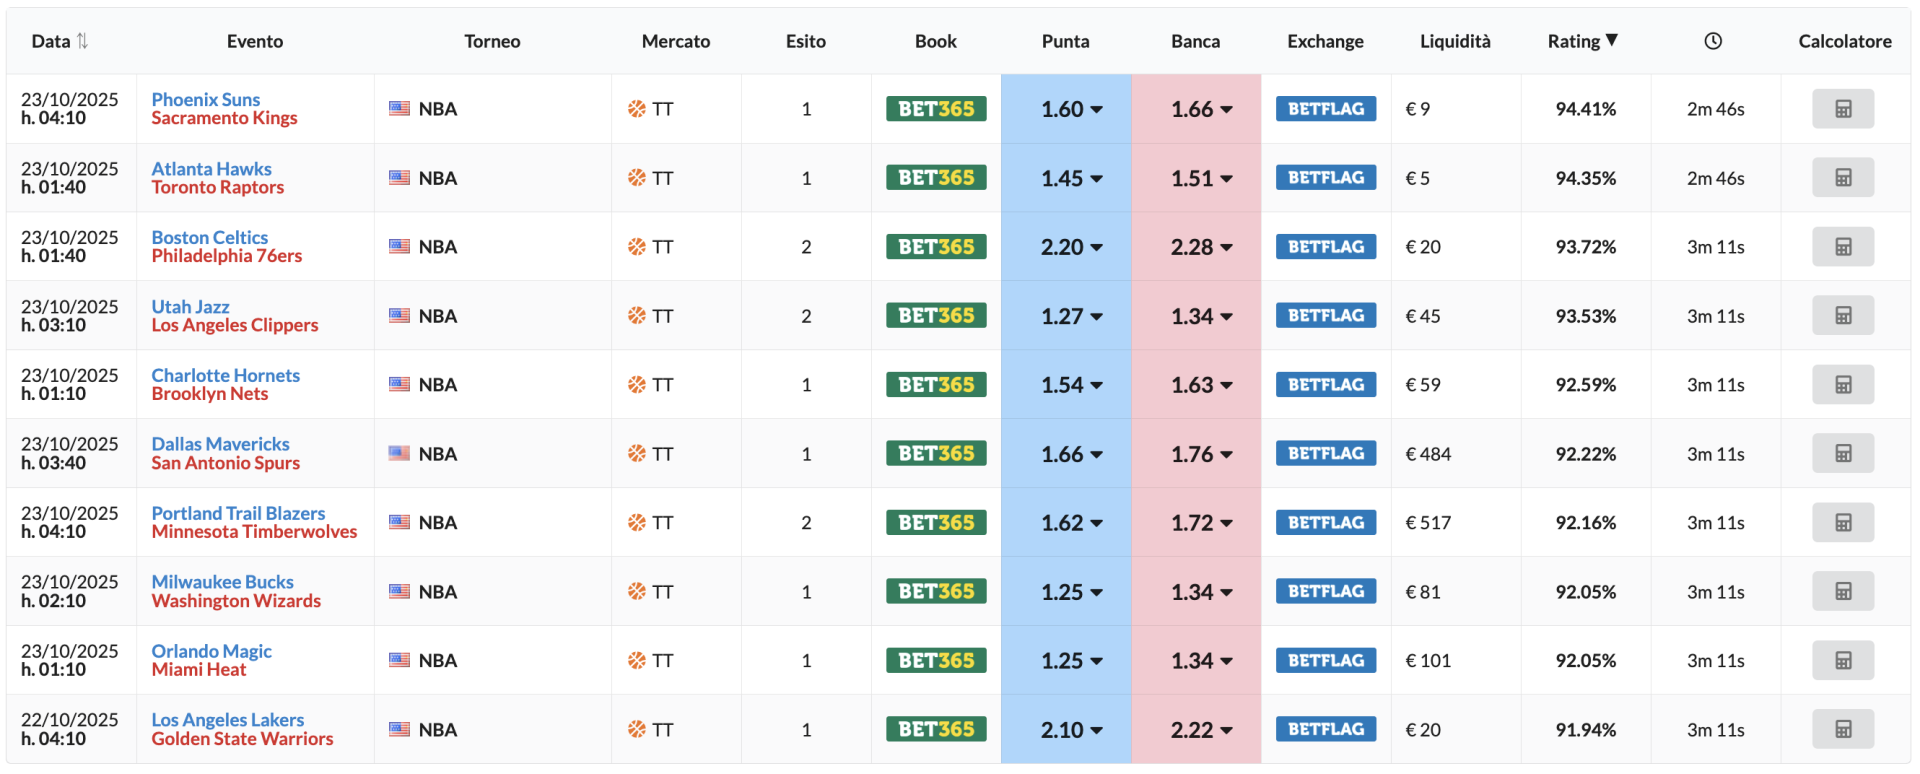This screenshot has height=774, width=1920.
Task: Click Betflag button in Milwaukee Bucks row
Action: pos(1325,591)
